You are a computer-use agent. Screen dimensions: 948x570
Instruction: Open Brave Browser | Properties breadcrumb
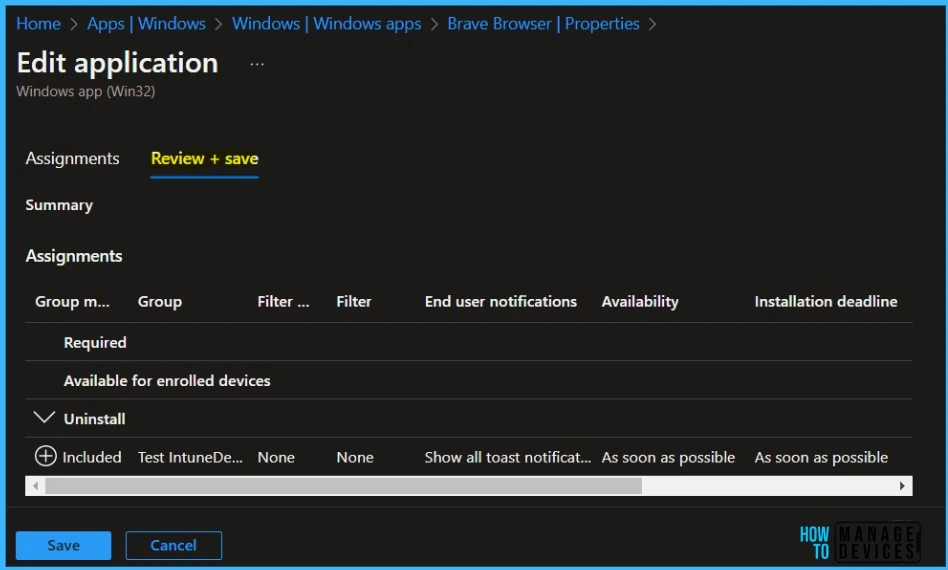(543, 24)
